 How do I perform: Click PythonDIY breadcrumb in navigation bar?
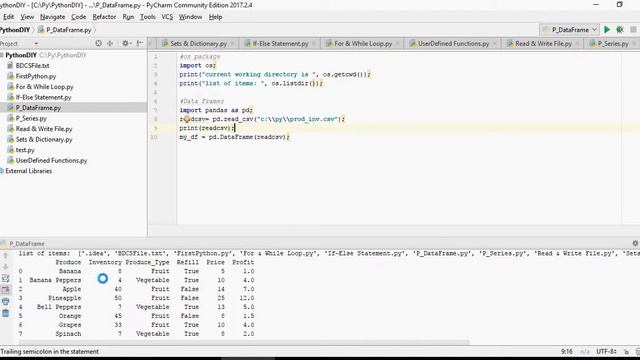15,30
